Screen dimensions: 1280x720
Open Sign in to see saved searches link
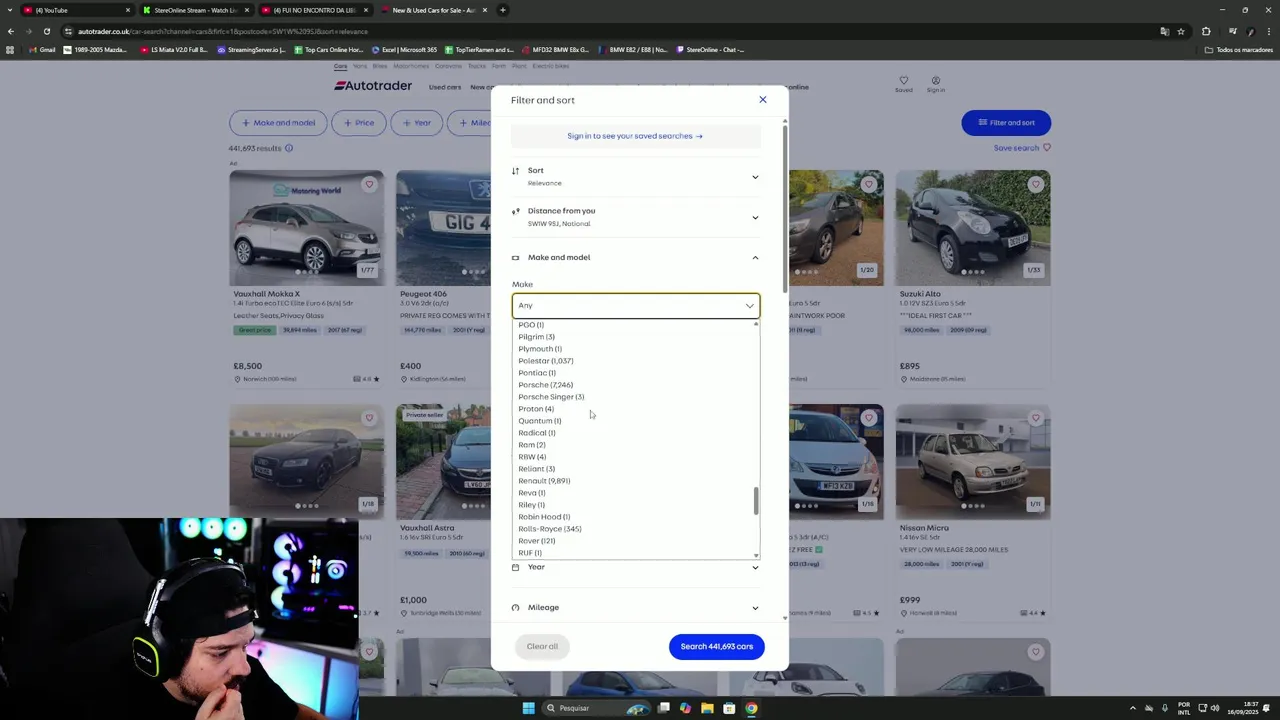(635, 136)
